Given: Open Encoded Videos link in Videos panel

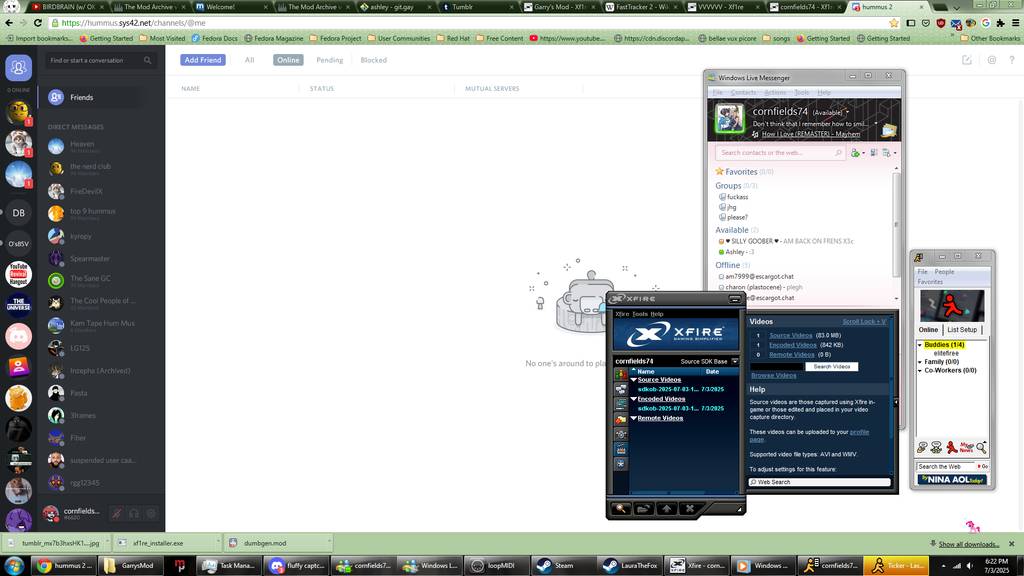Looking at the screenshot, I should pyautogui.click(x=793, y=345).
